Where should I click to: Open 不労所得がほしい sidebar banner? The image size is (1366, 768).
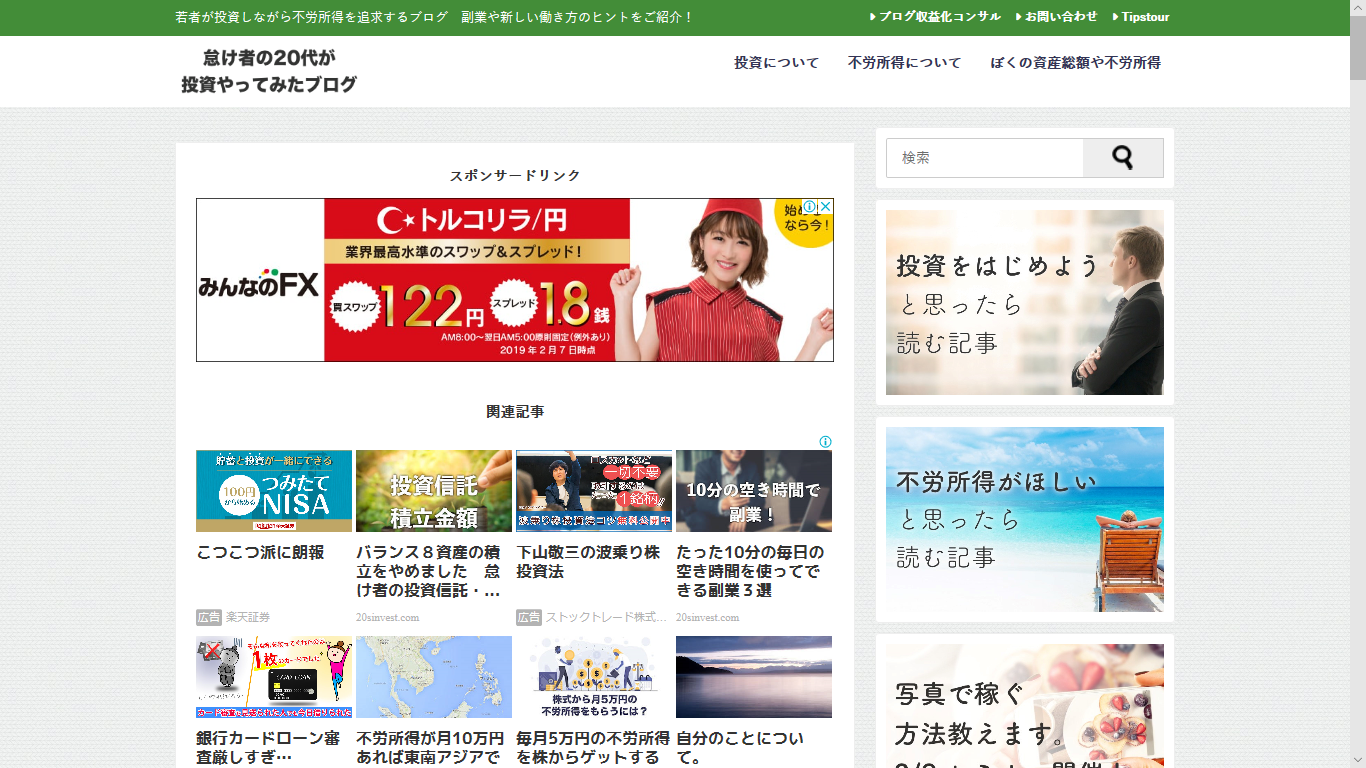tap(1025, 519)
